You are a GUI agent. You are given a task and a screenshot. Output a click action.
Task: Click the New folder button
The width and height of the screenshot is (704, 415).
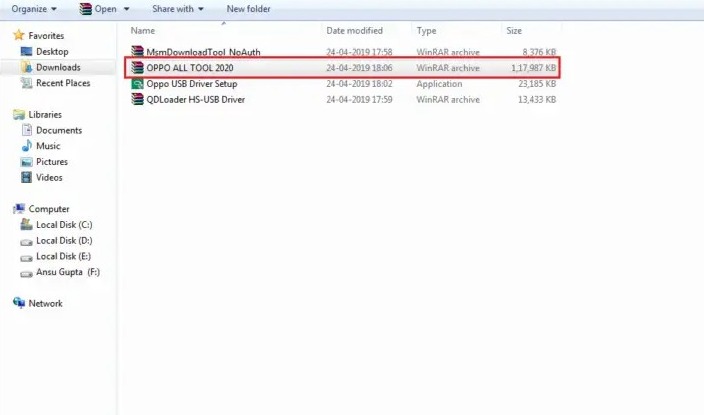(249, 9)
